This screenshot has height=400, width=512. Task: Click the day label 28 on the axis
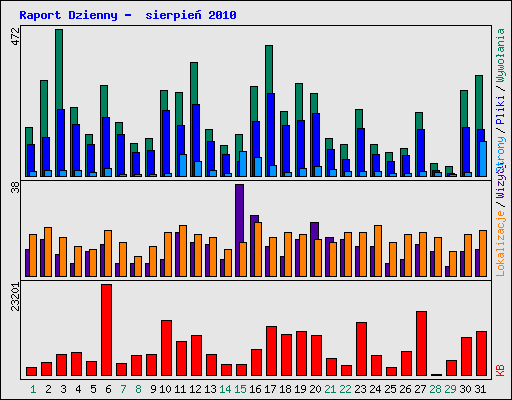point(435,389)
